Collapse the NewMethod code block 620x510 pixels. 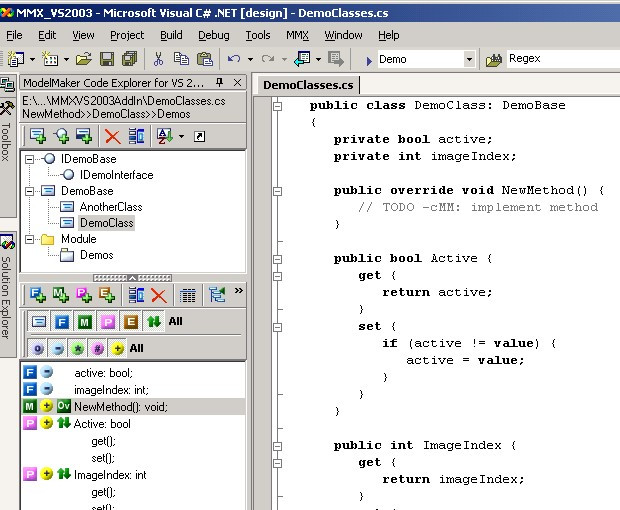tap(278, 191)
